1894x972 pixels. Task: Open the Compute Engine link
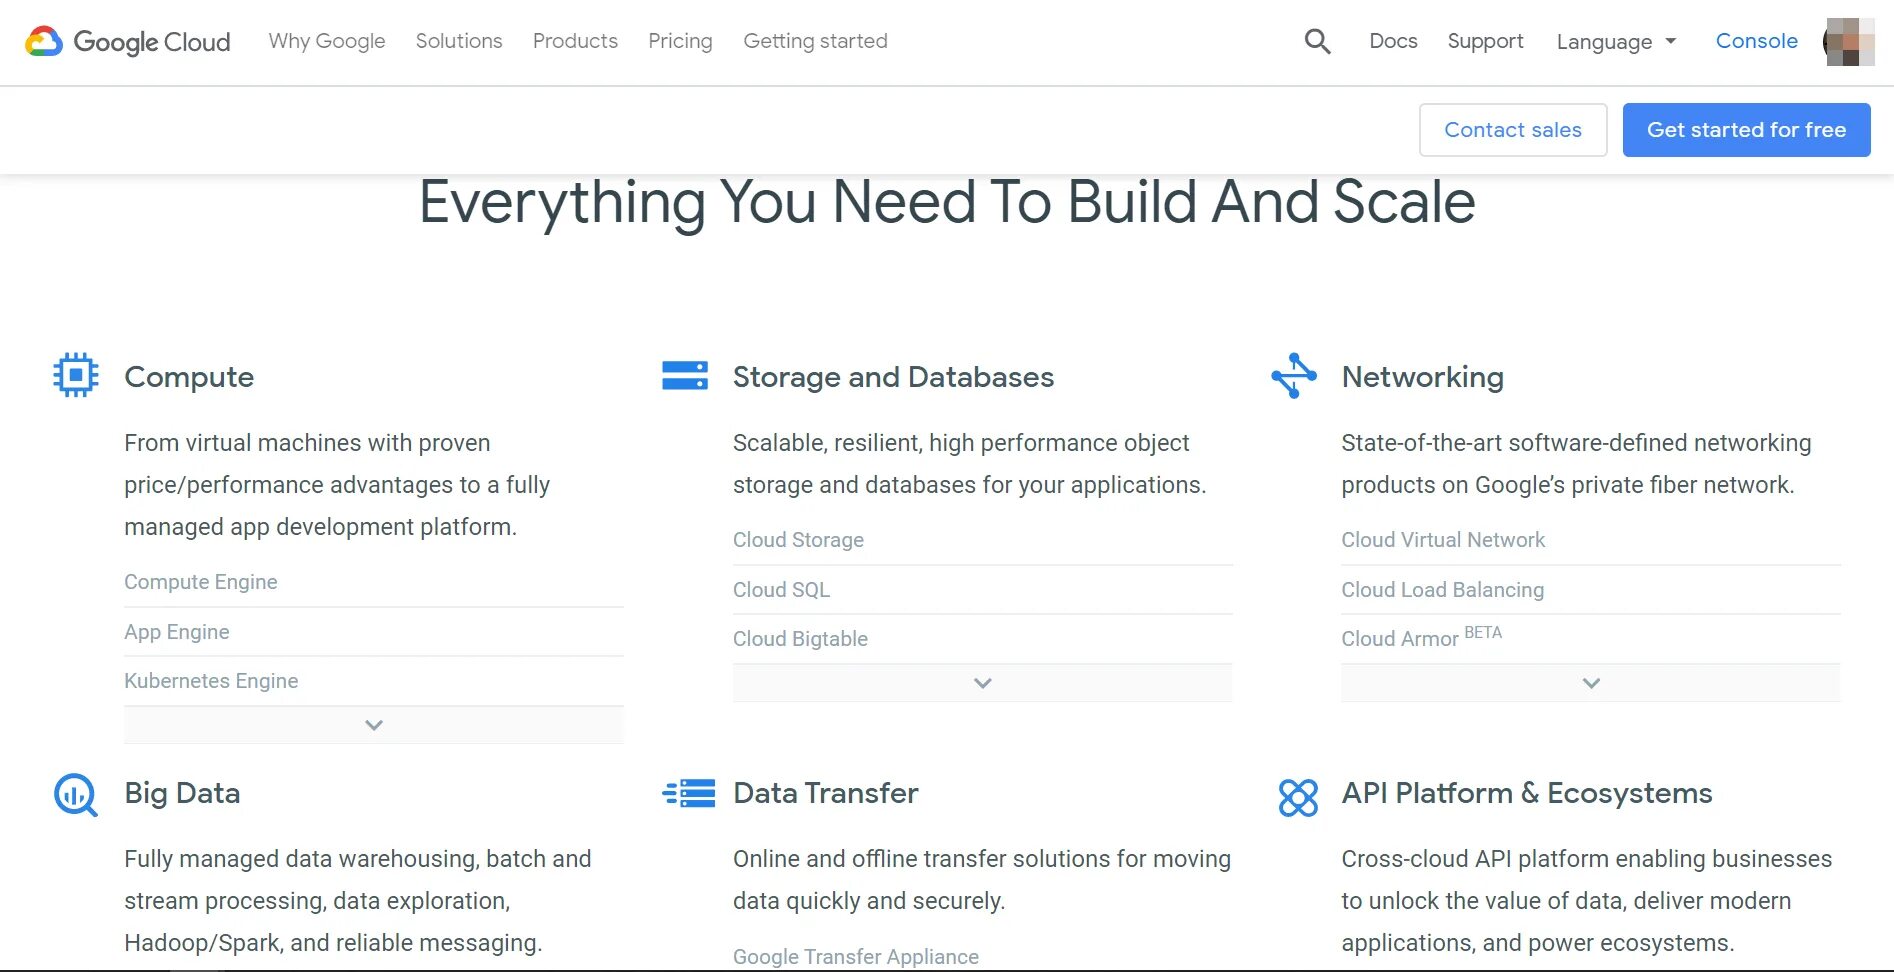tap(201, 582)
